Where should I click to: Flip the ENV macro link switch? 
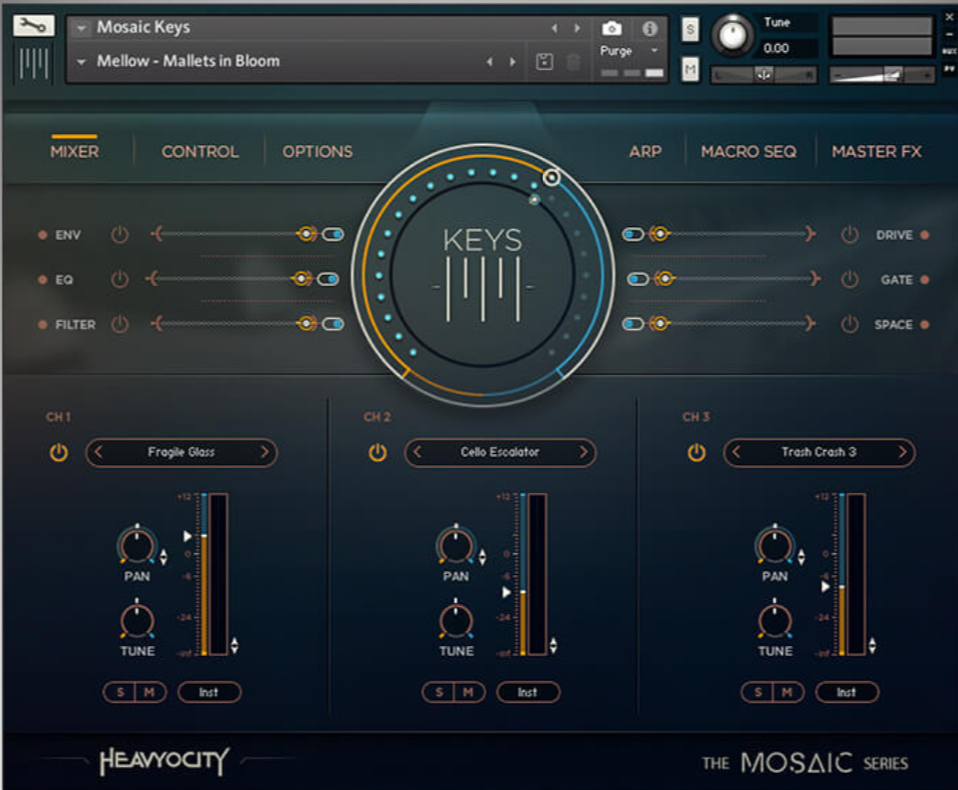pos(333,234)
